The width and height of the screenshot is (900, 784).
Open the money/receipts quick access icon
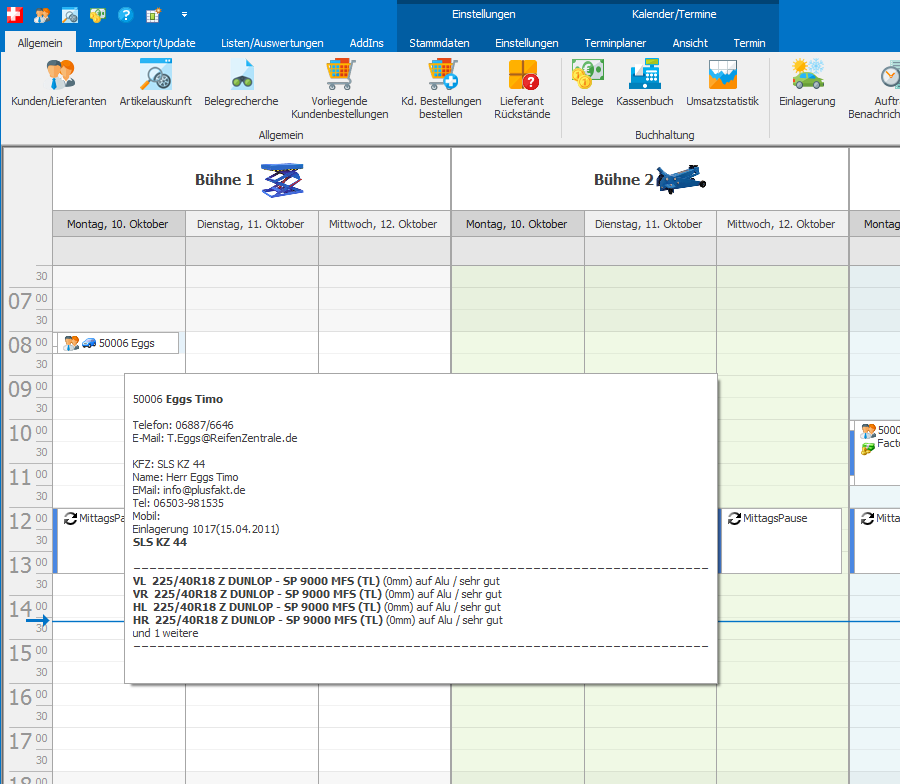click(x=98, y=15)
